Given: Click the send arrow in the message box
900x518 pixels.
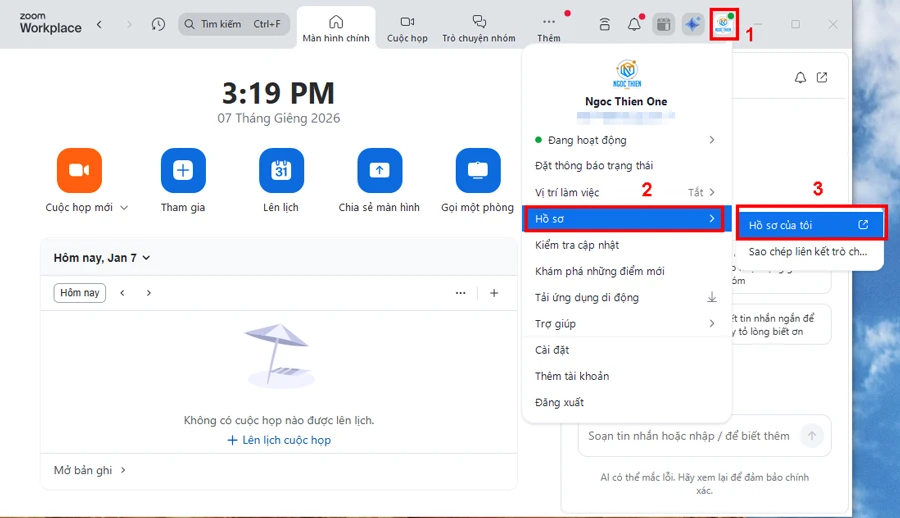Looking at the screenshot, I should click(x=812, y=436).
